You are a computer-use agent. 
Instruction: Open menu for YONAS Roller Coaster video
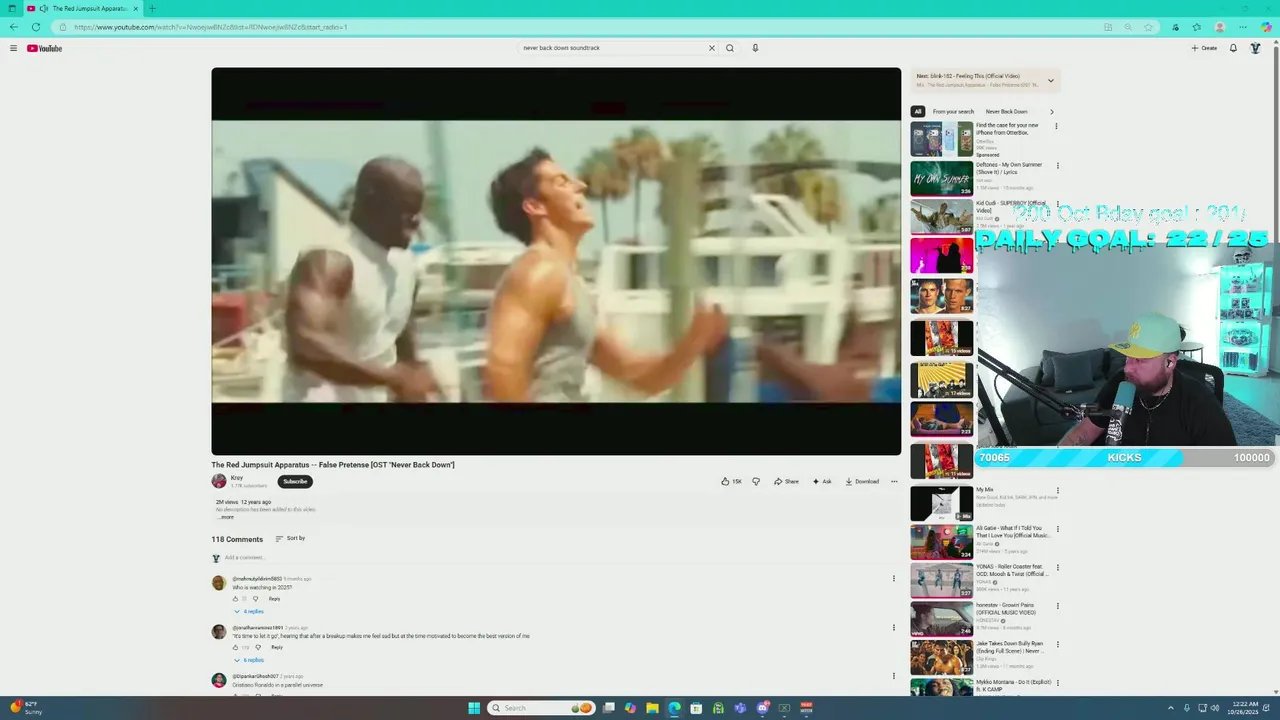coord(1057,568)
